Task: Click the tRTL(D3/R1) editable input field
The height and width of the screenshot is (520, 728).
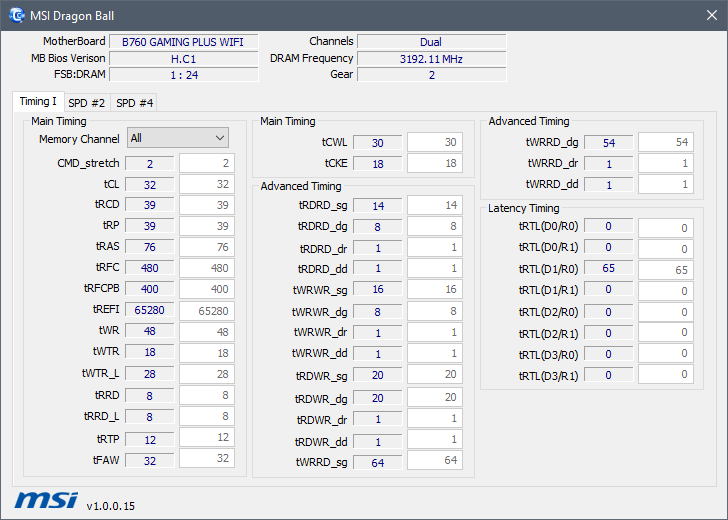Action: (x=665, y=374)
